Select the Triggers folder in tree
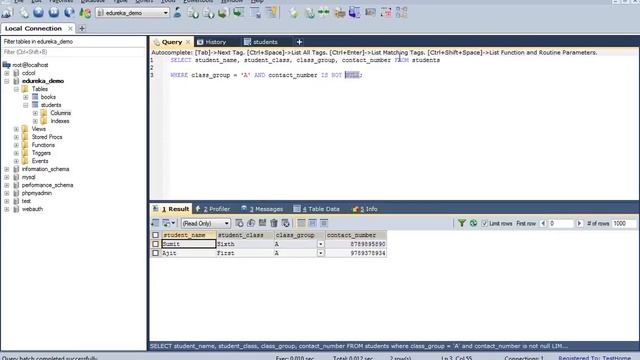640x360 pixels. (41, 153)
